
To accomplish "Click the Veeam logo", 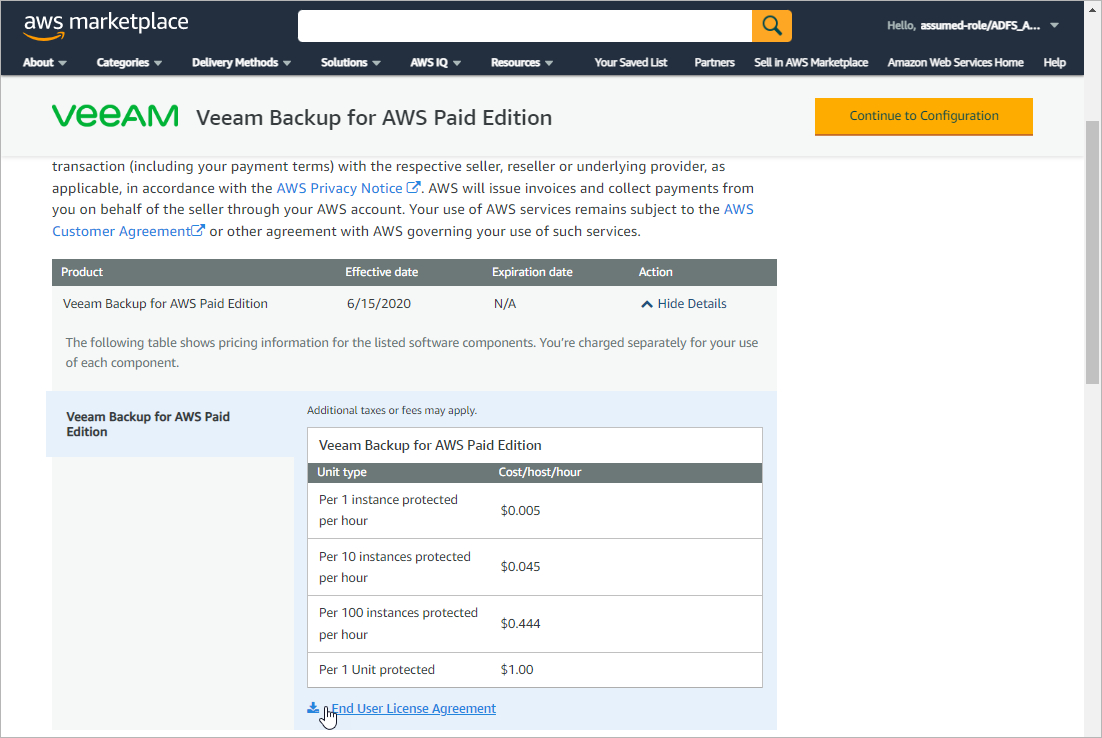I will point(115,116).
